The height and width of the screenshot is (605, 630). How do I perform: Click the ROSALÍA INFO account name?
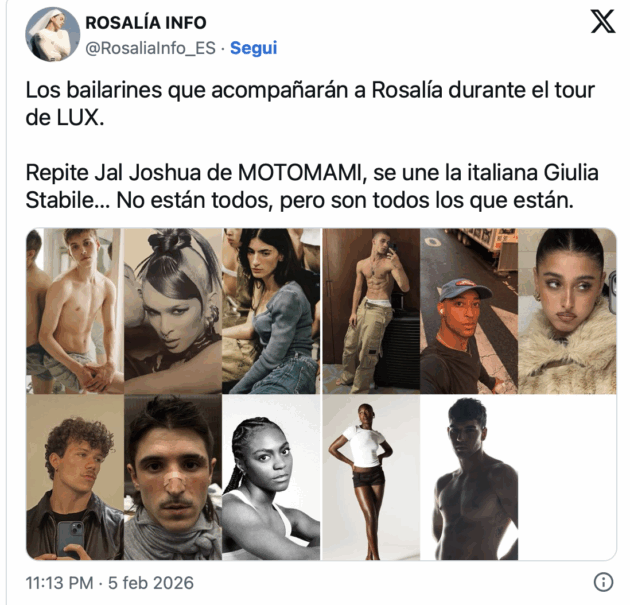coord(146,23)
